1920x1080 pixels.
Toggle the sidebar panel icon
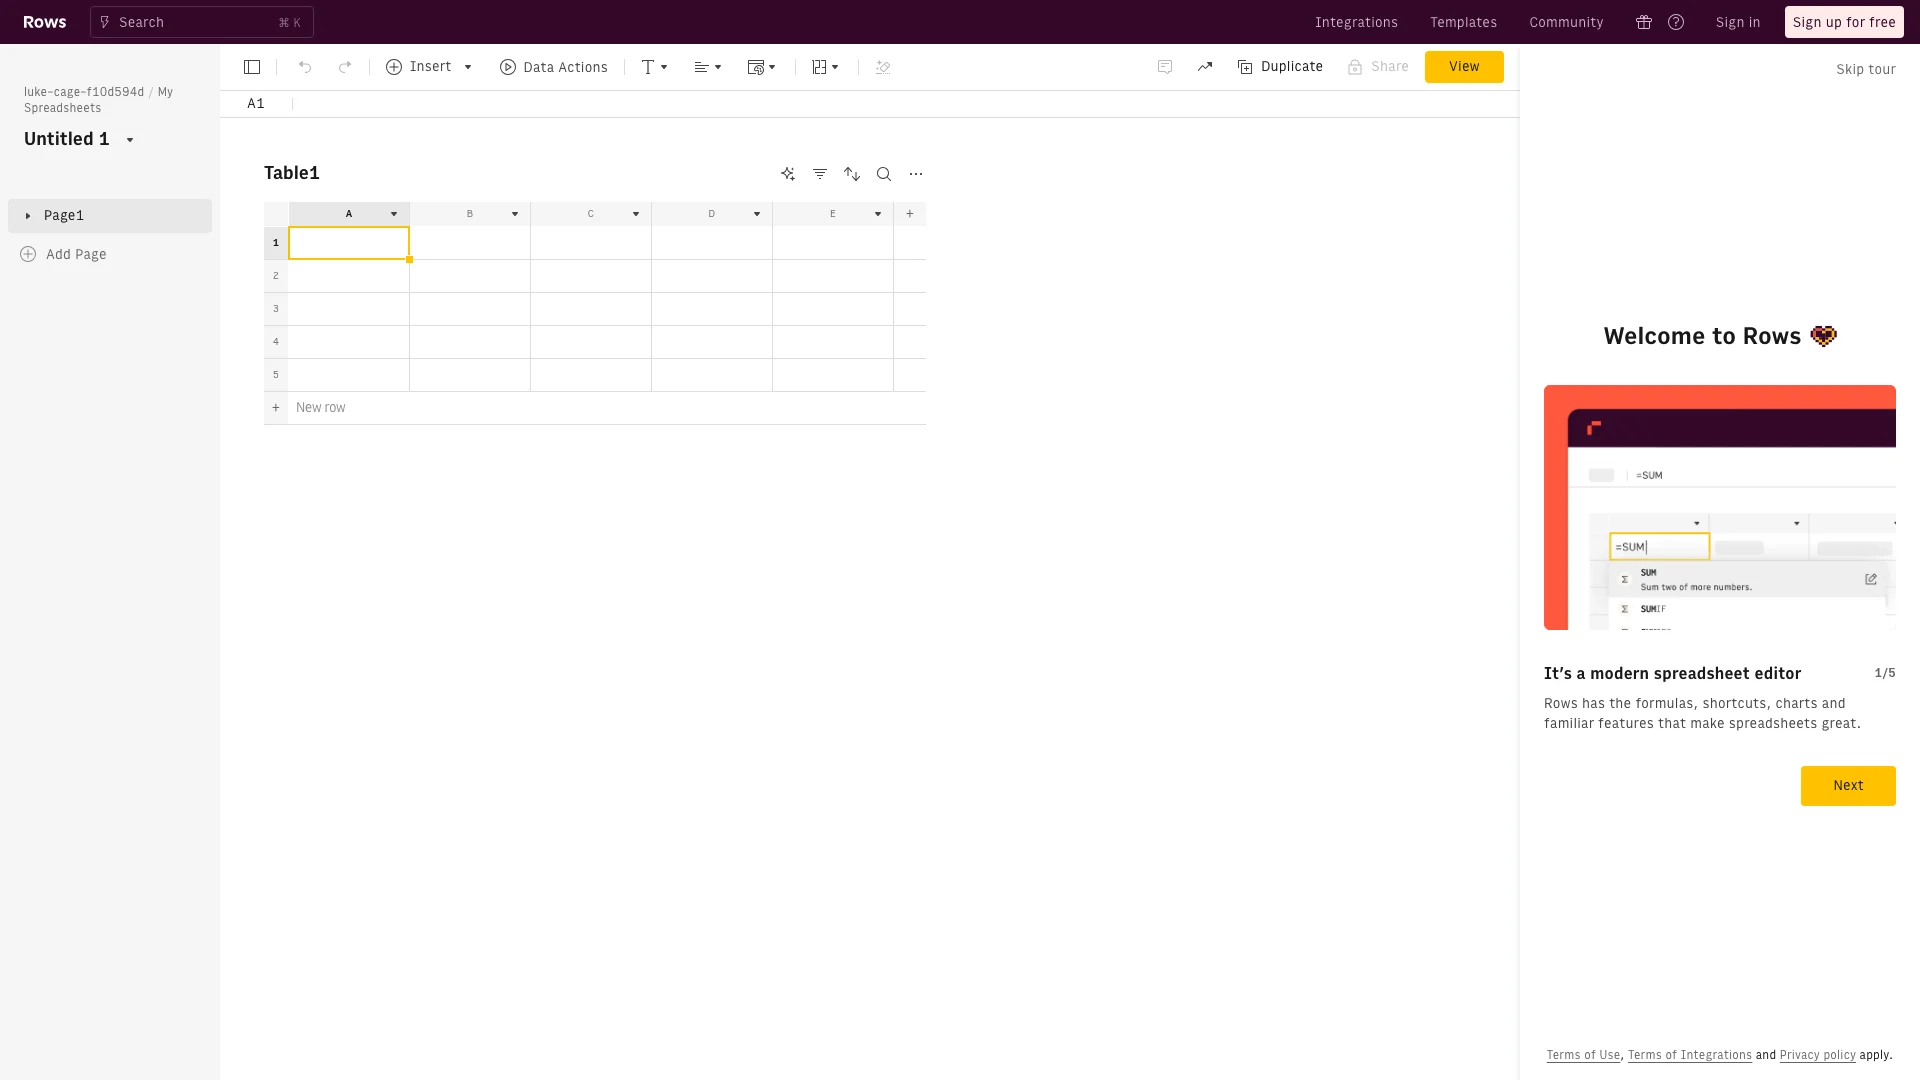click(x=252, y=67)
